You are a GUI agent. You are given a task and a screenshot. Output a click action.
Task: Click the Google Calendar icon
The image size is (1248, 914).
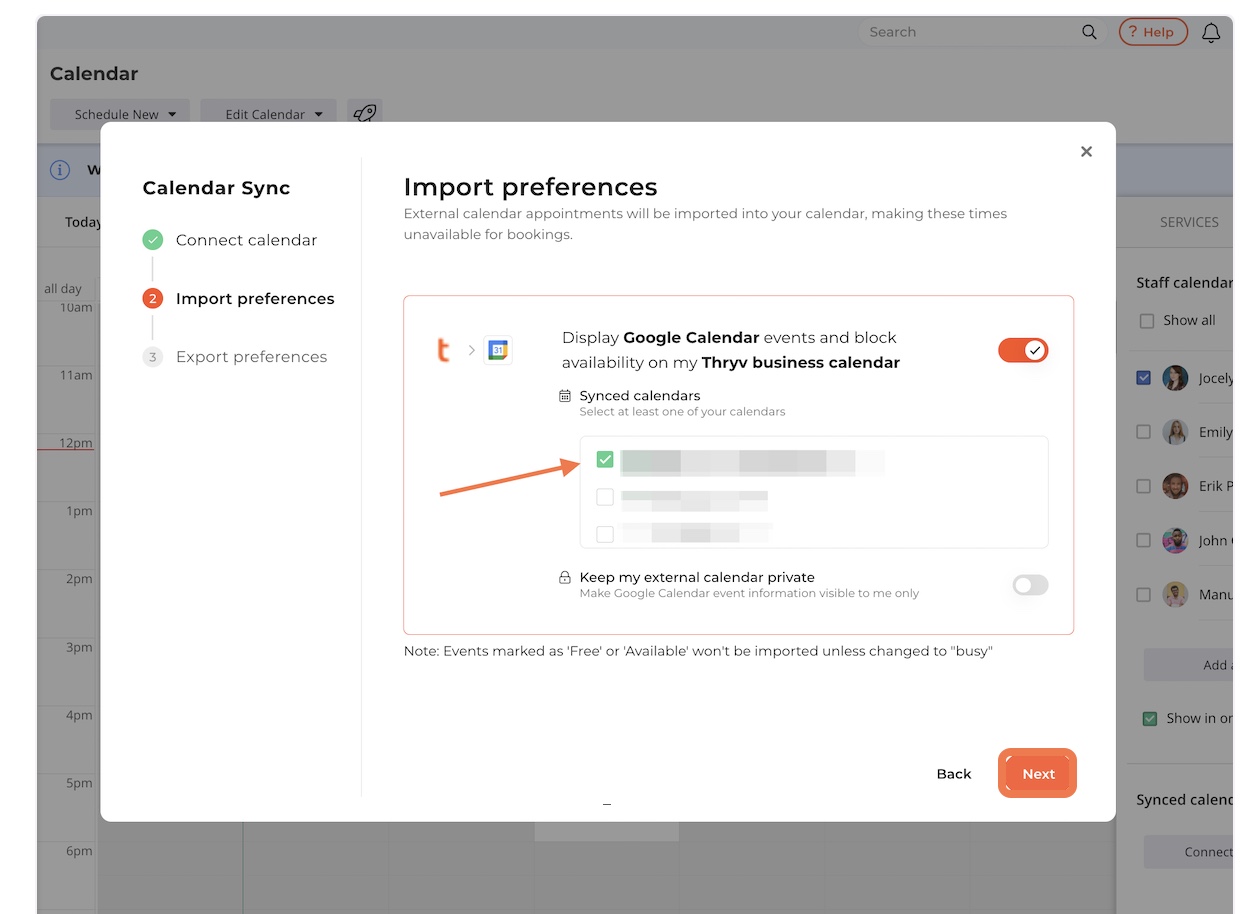pos(498,350)
